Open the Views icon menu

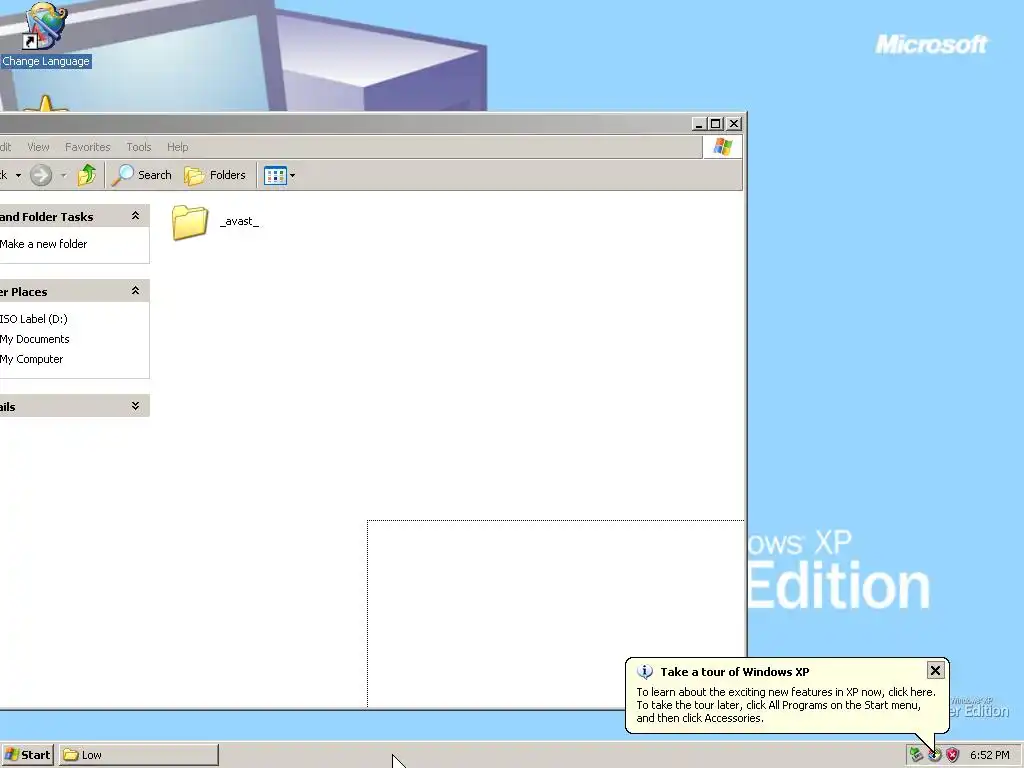[x=279, y=175]
